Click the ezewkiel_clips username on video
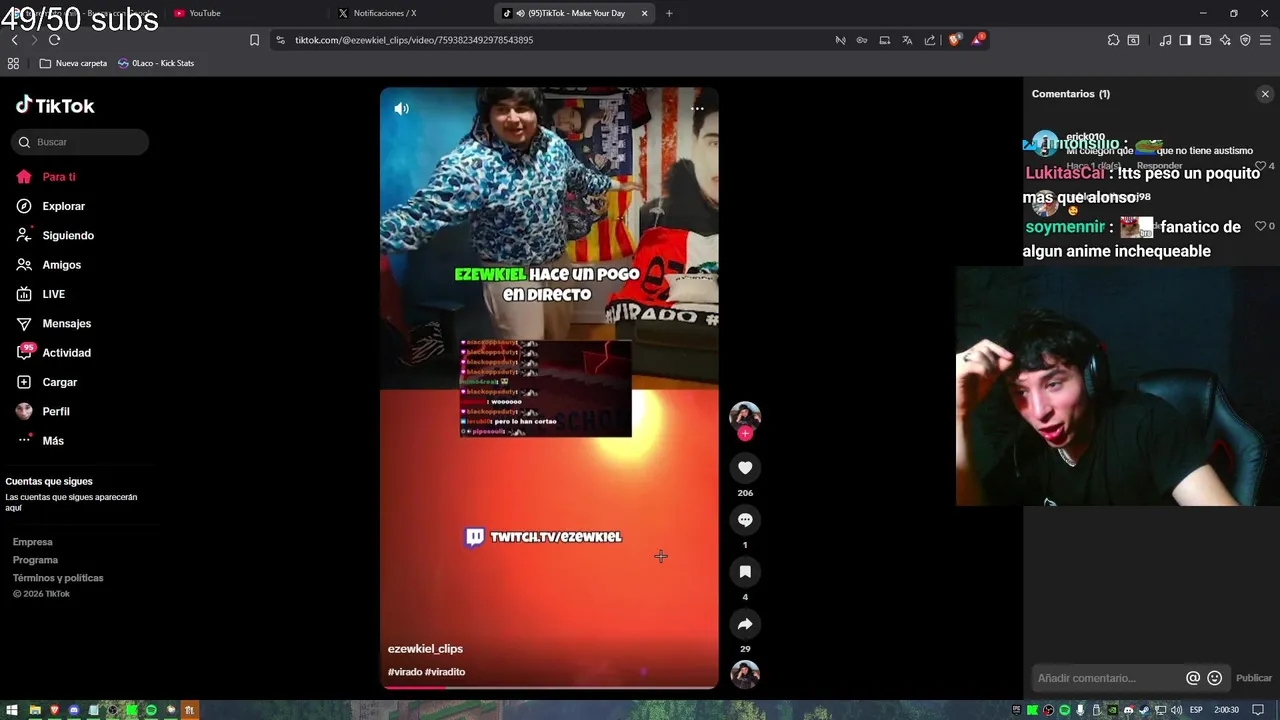 tap(425, 649)
